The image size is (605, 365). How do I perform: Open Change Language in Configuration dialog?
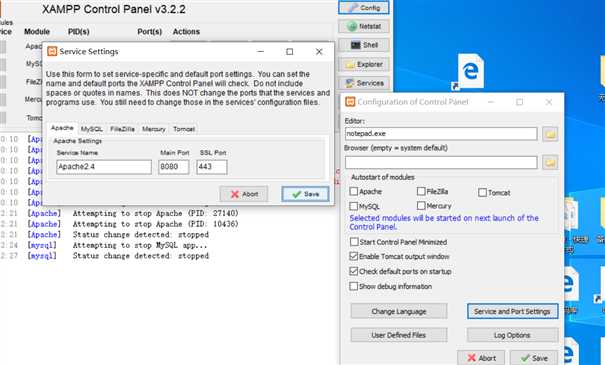[399, 311]
